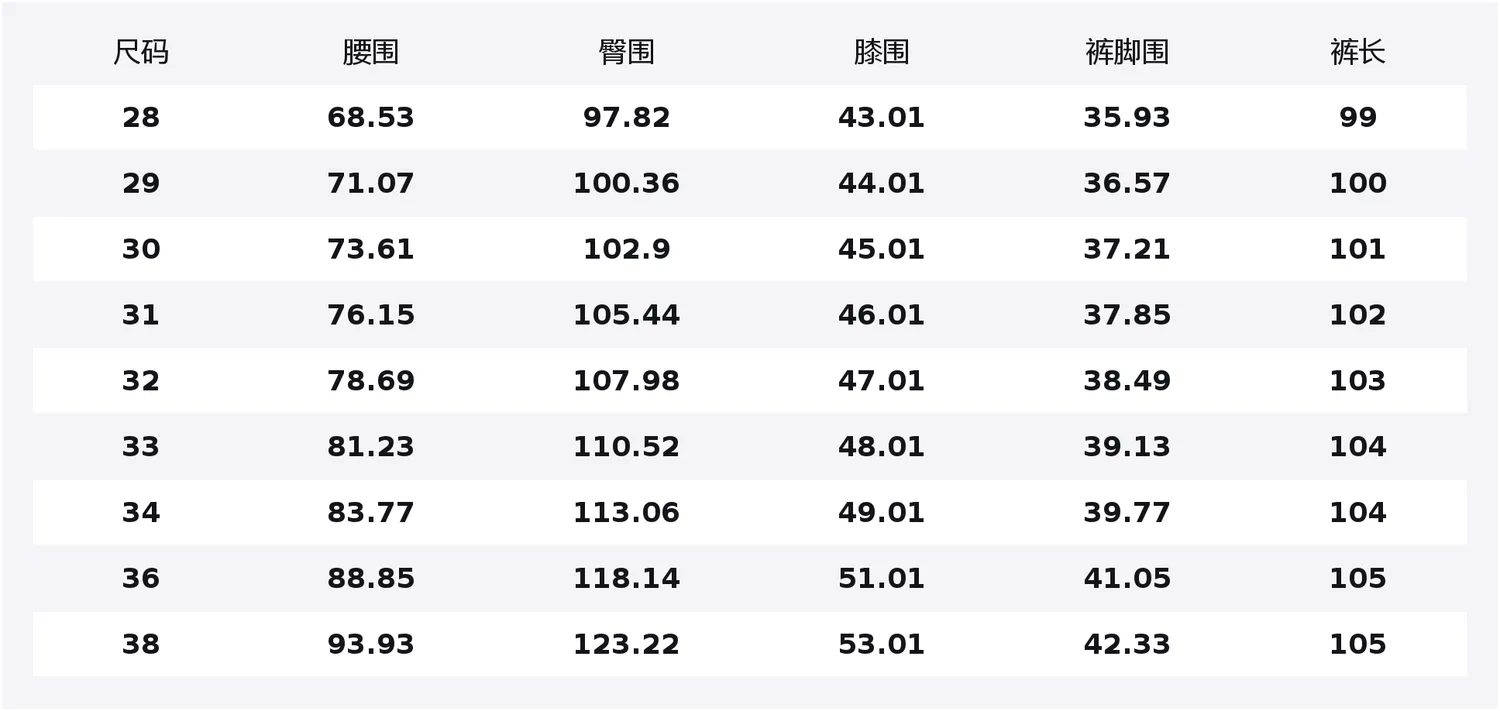This screenshot has height=711, width=1500.
Task: Select the 膝围 column header
Action: click(881, 52)
